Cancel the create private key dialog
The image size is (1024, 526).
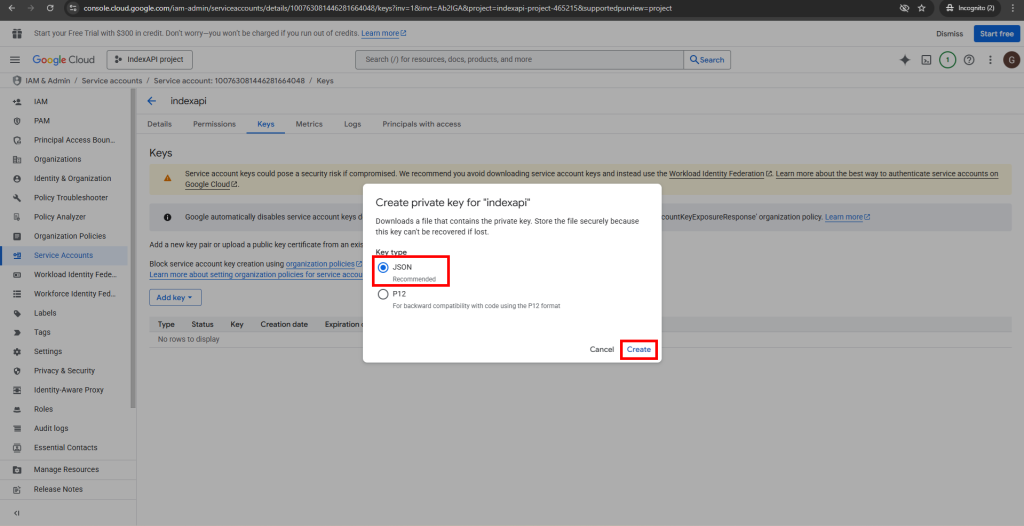601,349
